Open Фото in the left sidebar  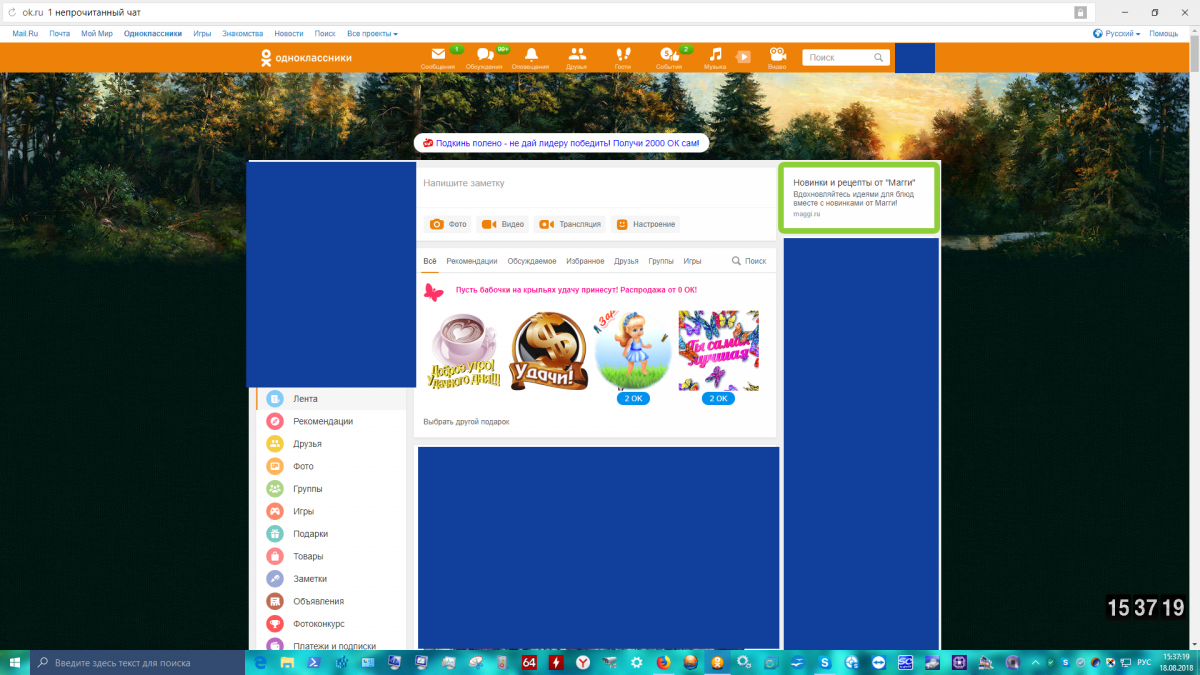pos(331,466)
